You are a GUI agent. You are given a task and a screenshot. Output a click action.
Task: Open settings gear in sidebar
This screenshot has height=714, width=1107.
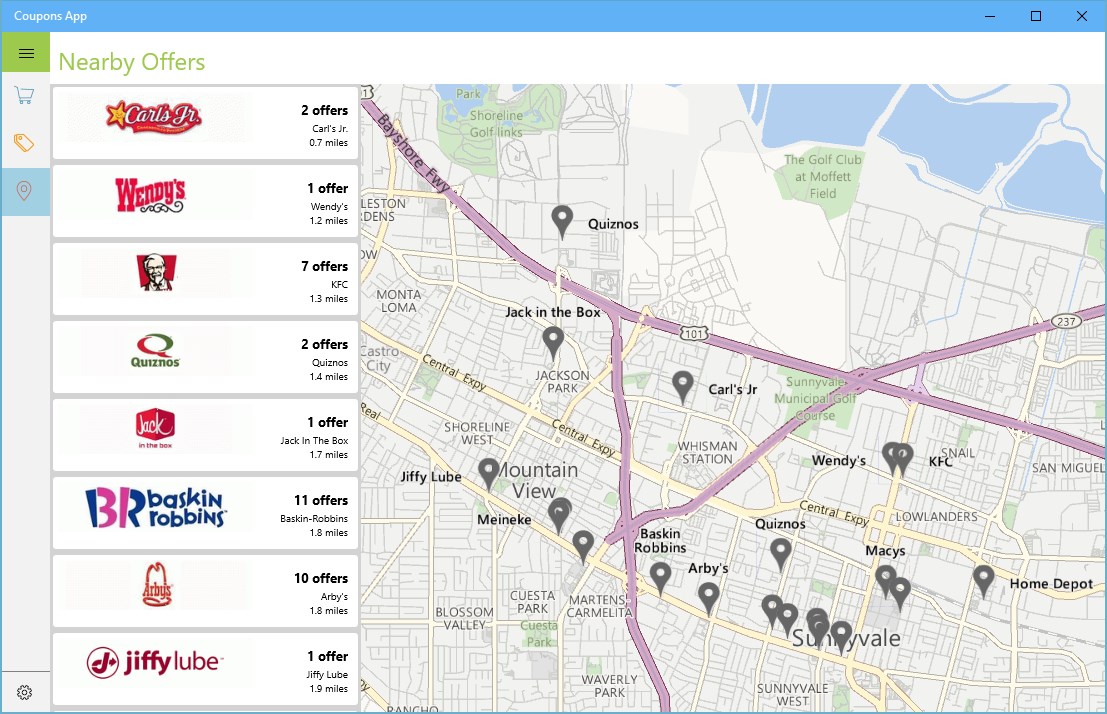click(x=25, y=692)
